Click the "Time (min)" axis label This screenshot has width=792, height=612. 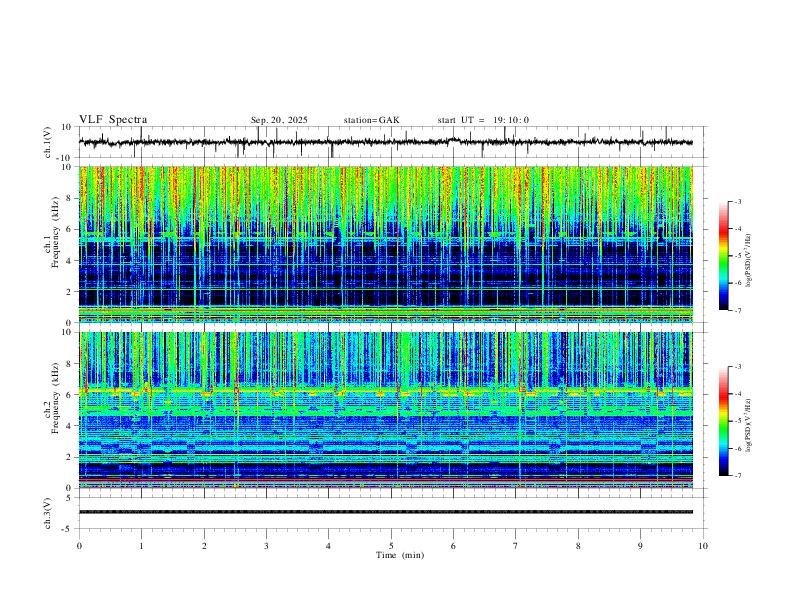click(400, 555)
